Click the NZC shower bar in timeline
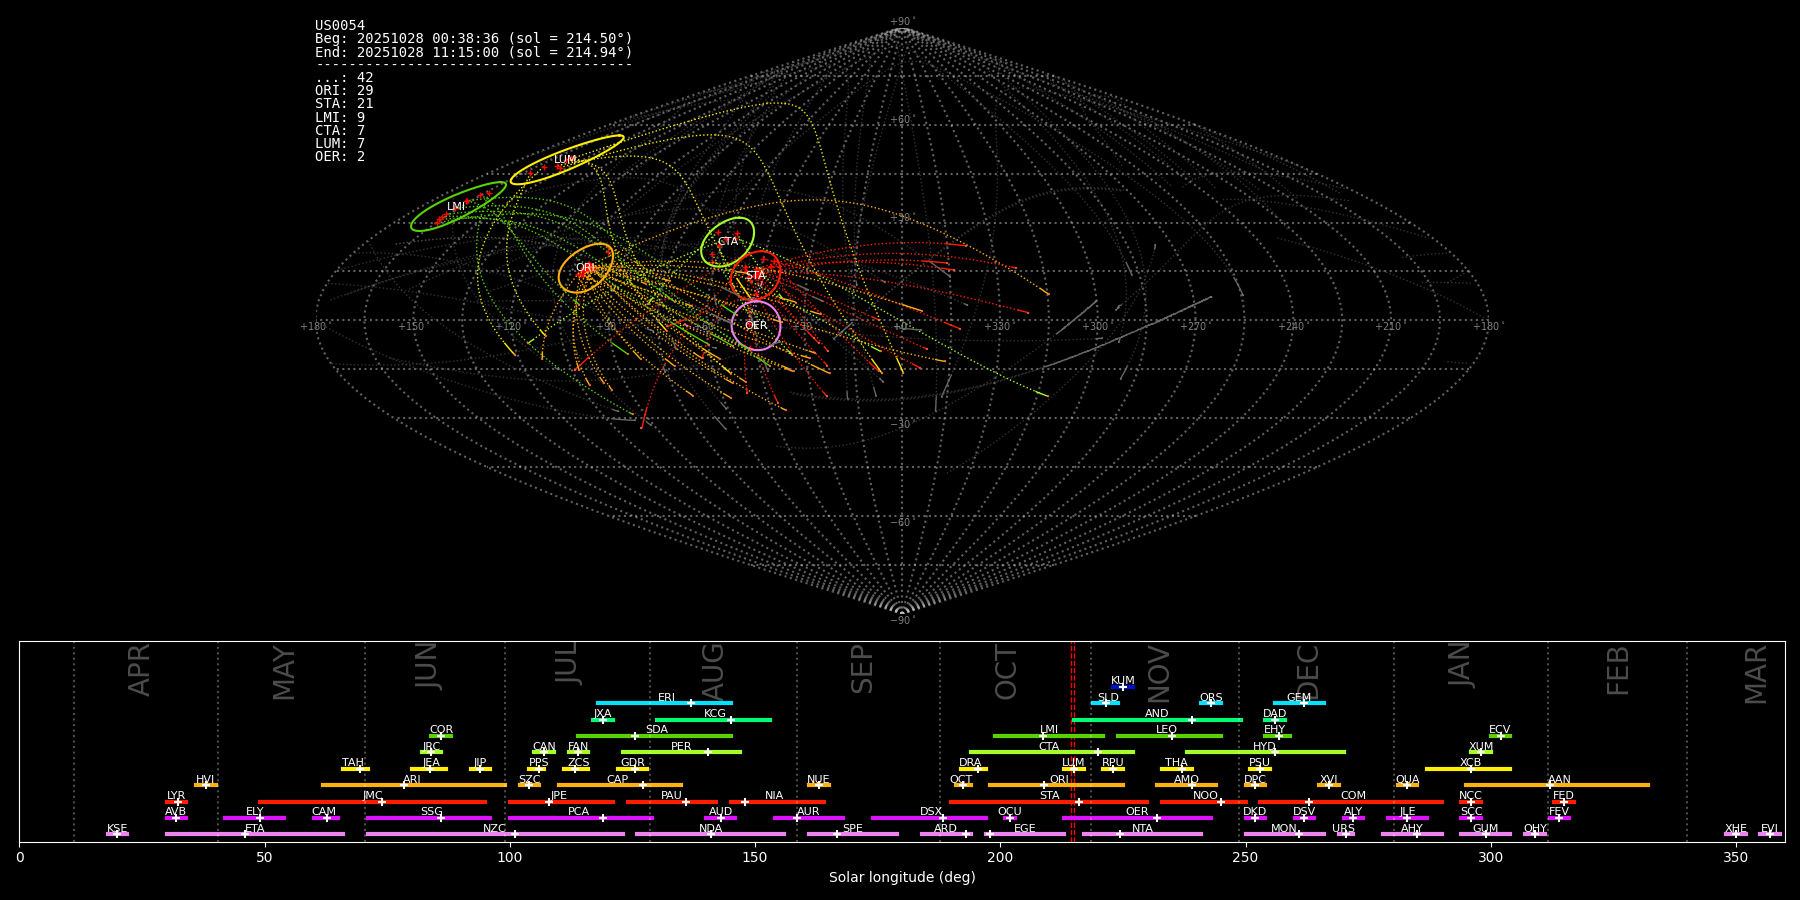 tap(495, 834)
